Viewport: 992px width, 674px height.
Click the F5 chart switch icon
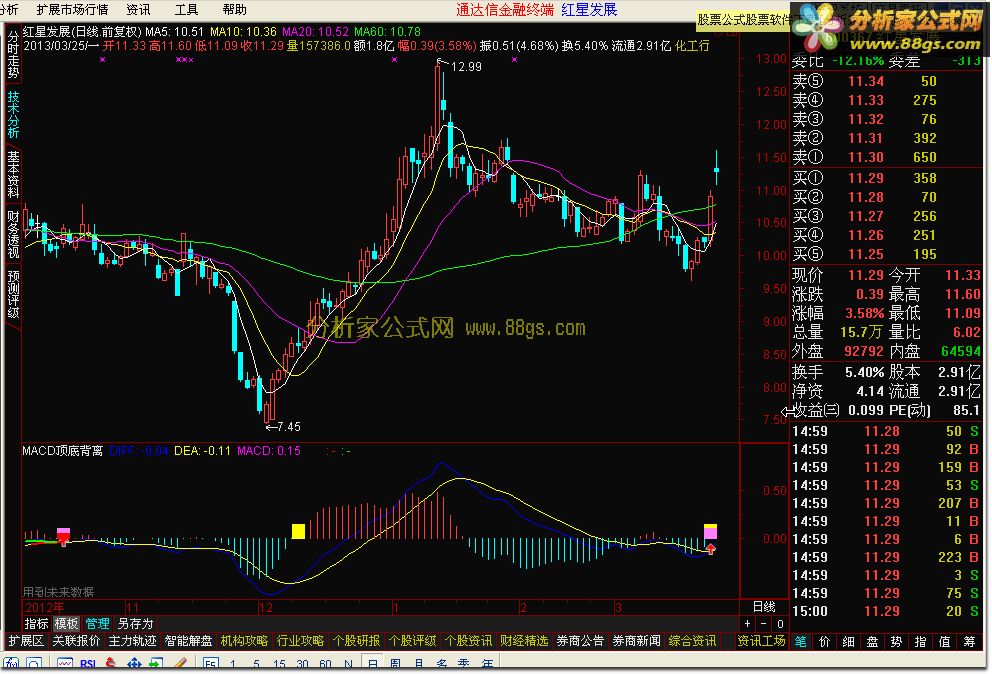point(211,665)
